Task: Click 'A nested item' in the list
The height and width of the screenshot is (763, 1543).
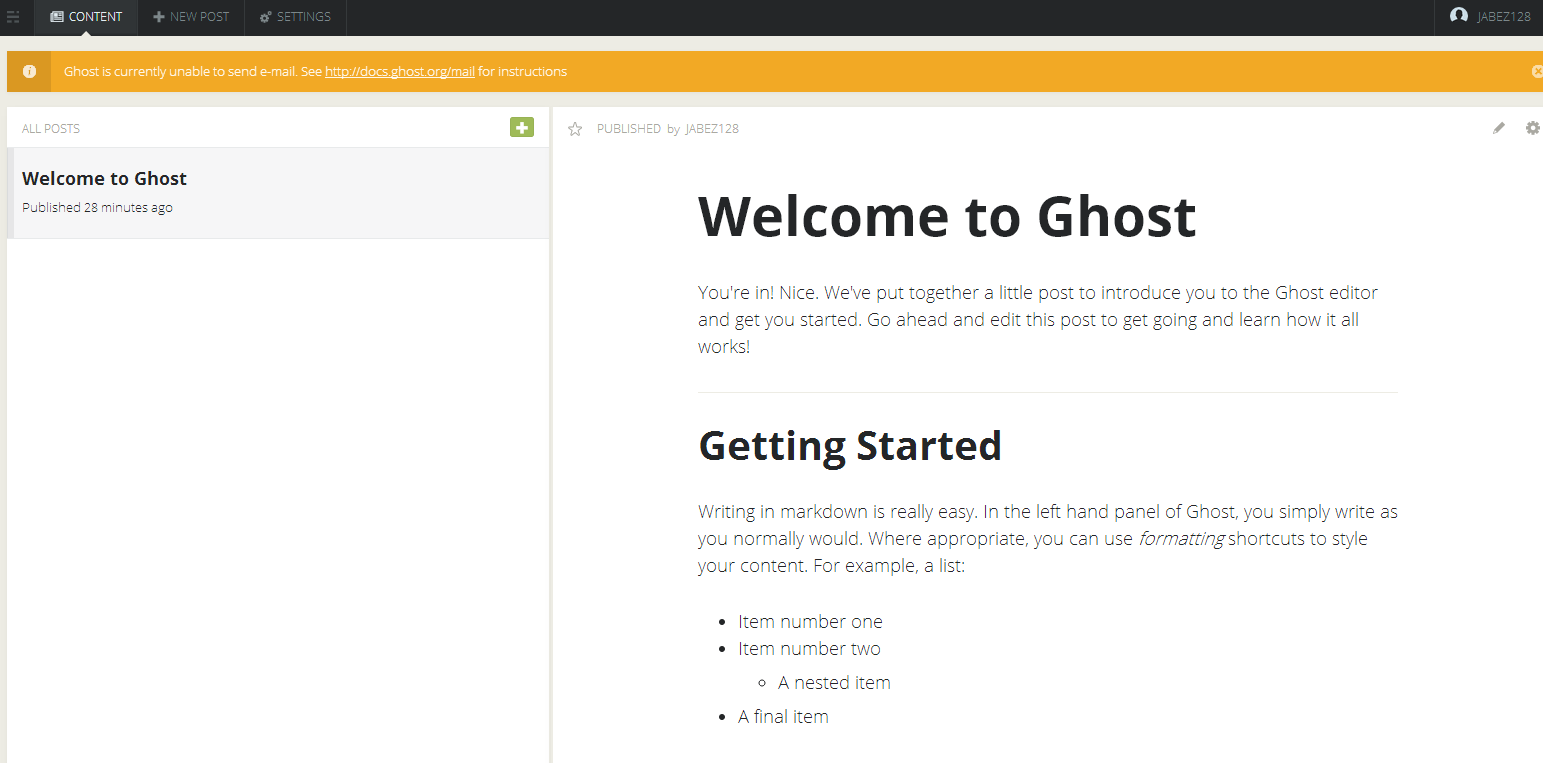Action: pyautogui.click(x=834, y=683)
